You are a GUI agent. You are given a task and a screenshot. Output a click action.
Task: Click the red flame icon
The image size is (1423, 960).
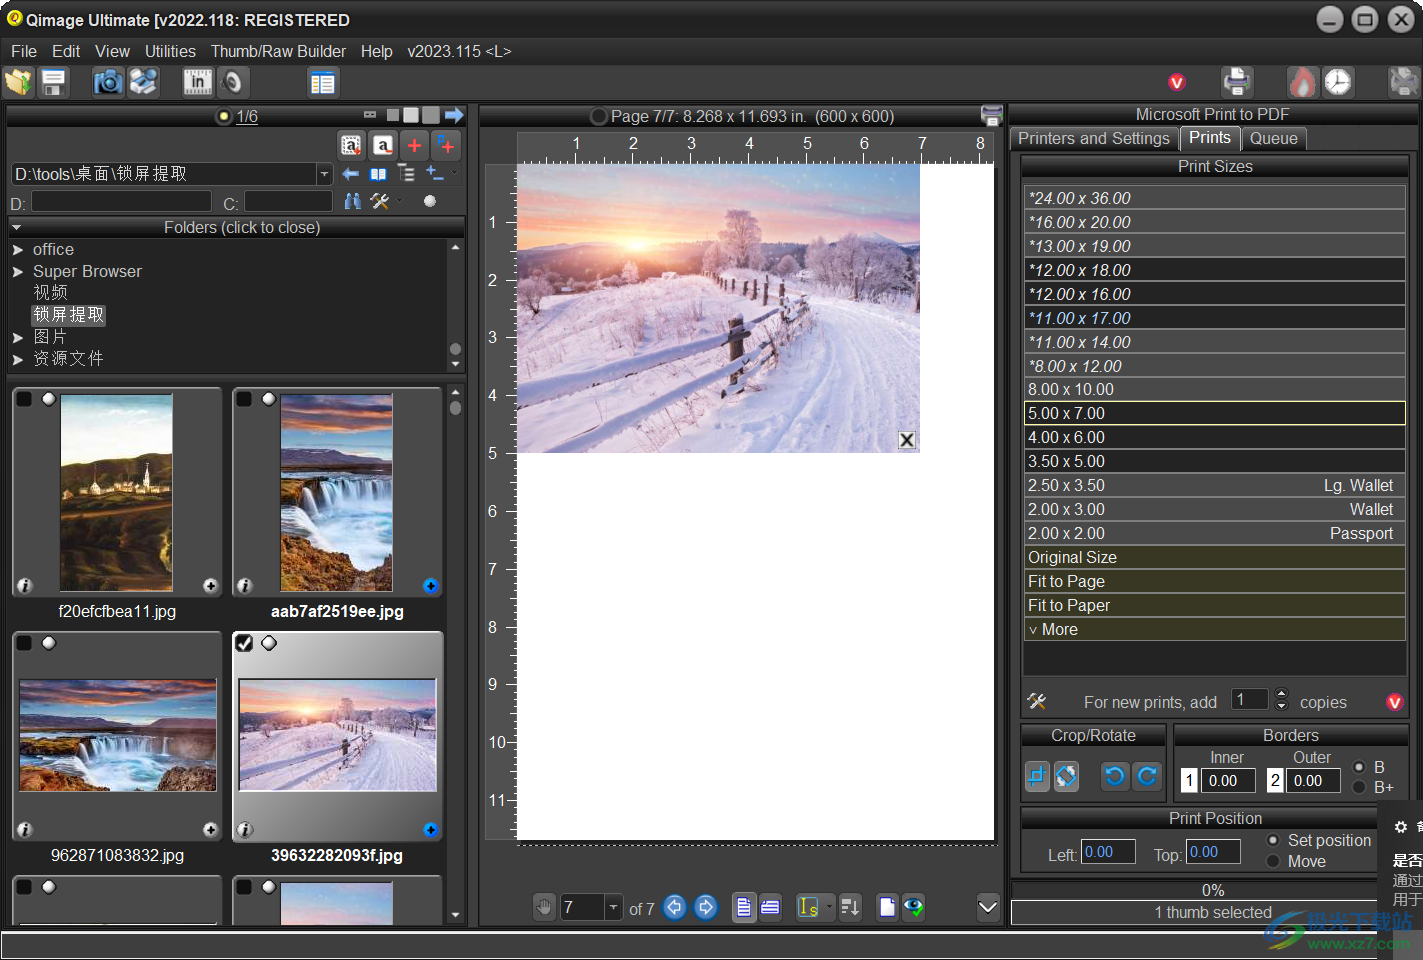tap(1302, 82)
